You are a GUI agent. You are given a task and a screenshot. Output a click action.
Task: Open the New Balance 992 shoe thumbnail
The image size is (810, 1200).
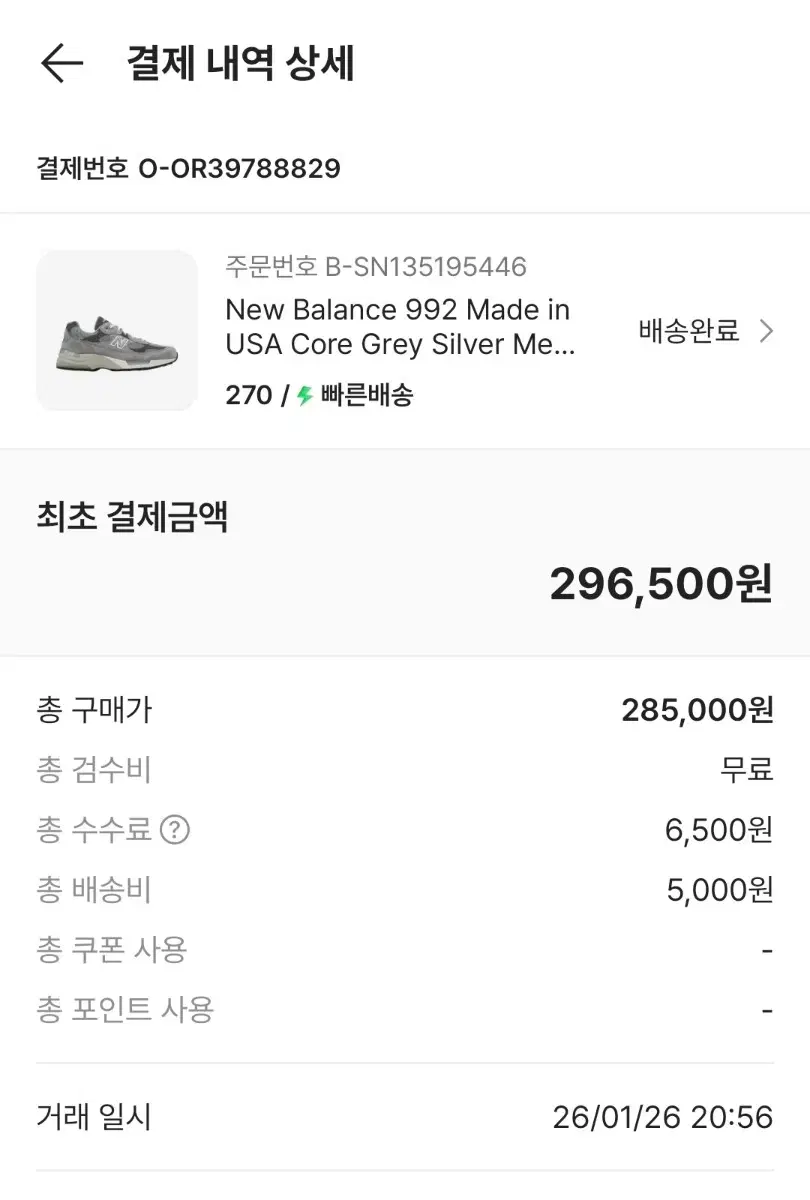[117, 330]
